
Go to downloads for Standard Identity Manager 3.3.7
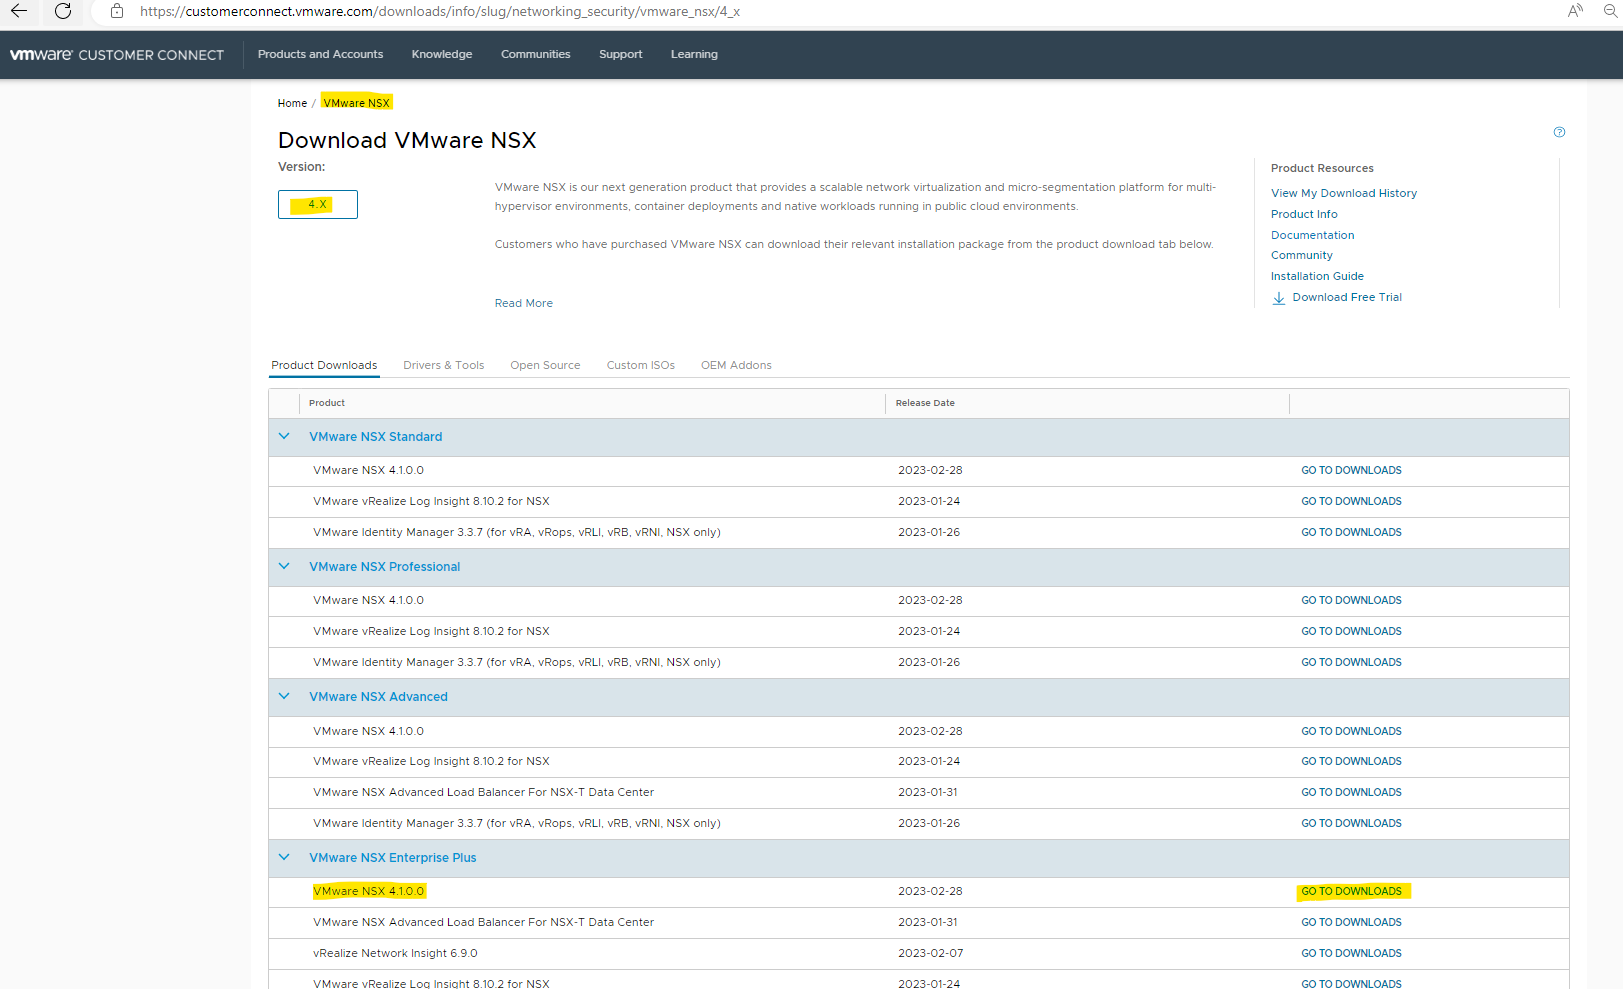click(x=1351, y=533)
